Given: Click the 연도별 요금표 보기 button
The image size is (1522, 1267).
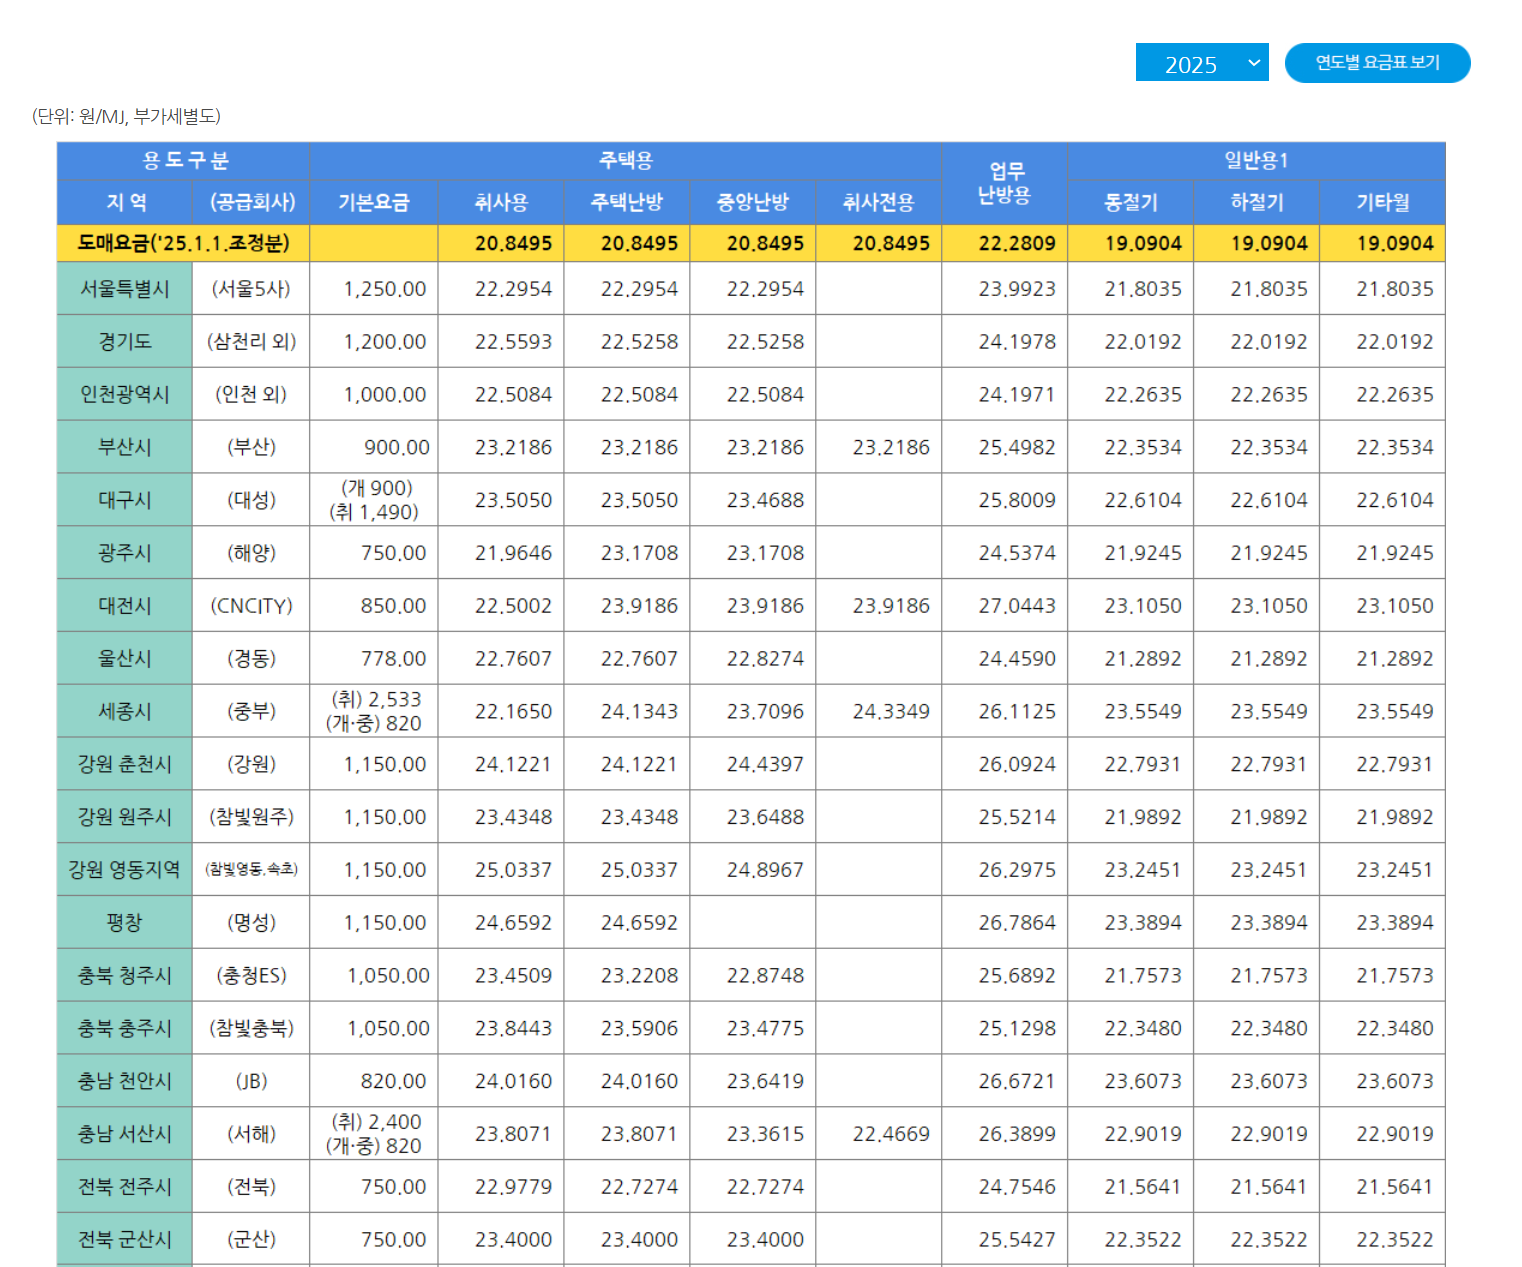Looking at the screenshot, I should (1377, 63).
